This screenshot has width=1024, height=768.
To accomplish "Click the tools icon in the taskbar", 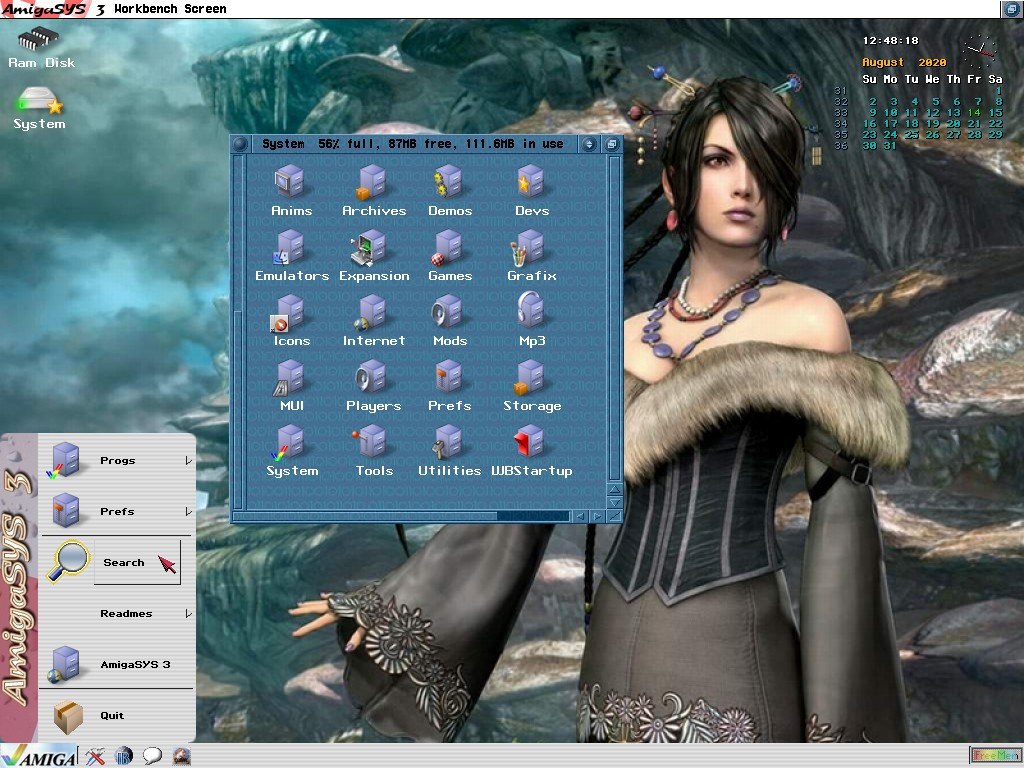I will click(94, 756).
